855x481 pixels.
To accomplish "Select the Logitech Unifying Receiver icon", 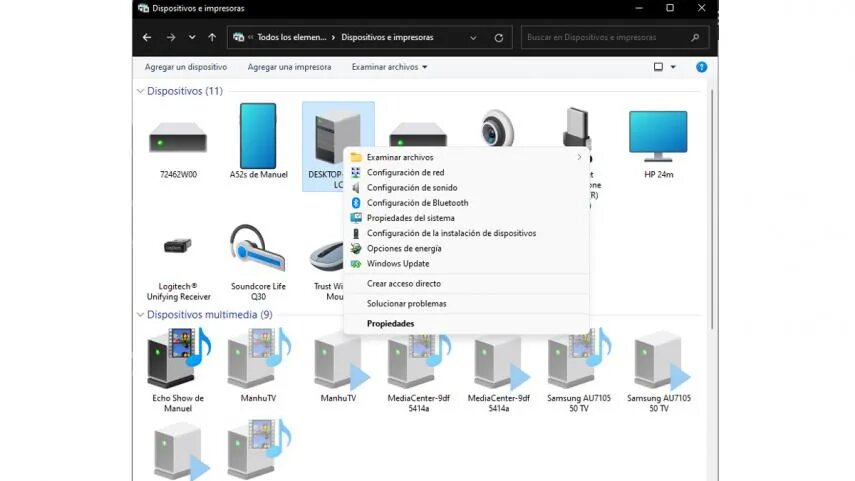I will click(178, 246).
